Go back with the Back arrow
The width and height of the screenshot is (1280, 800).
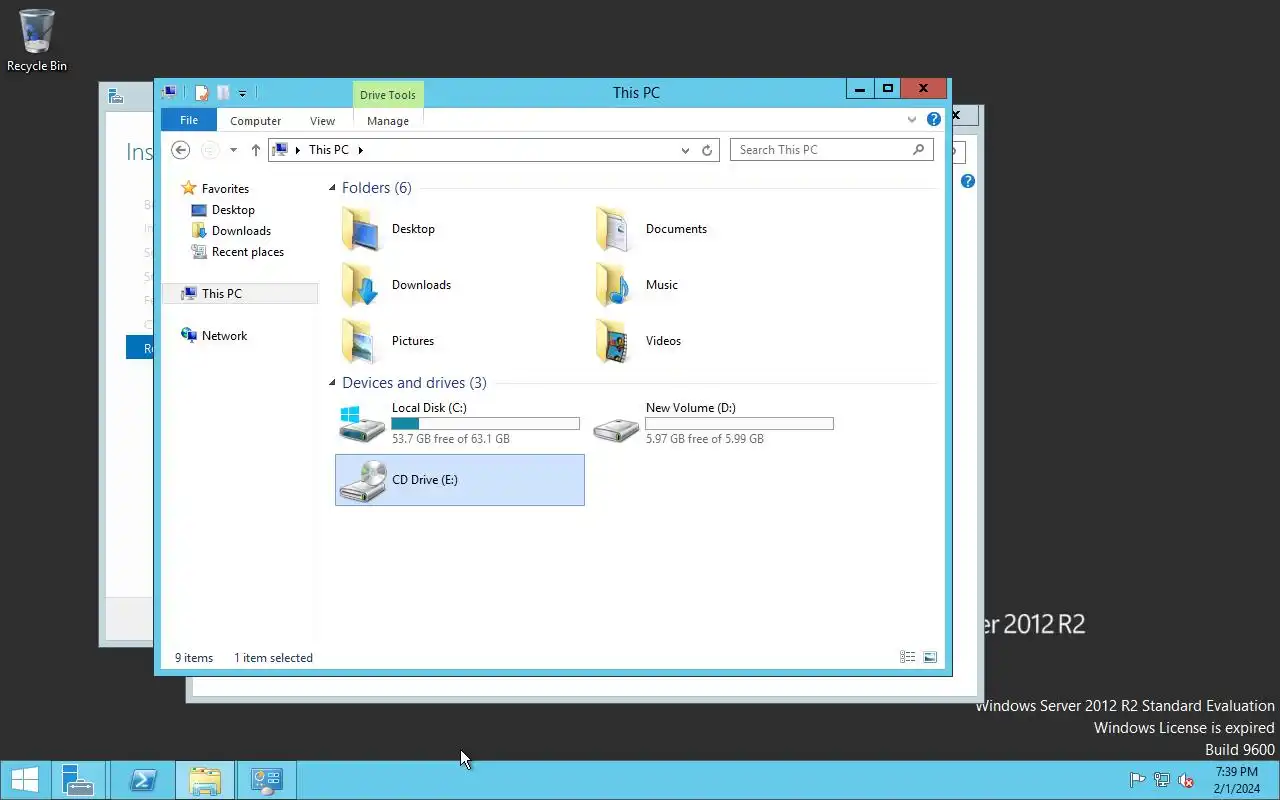[180, 150]
